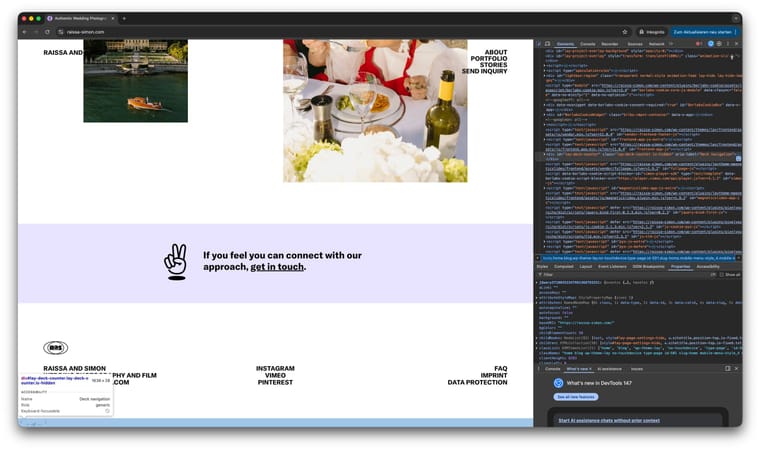
Task: Click the Properties filter funnel icon
Action: pos(539,274)
